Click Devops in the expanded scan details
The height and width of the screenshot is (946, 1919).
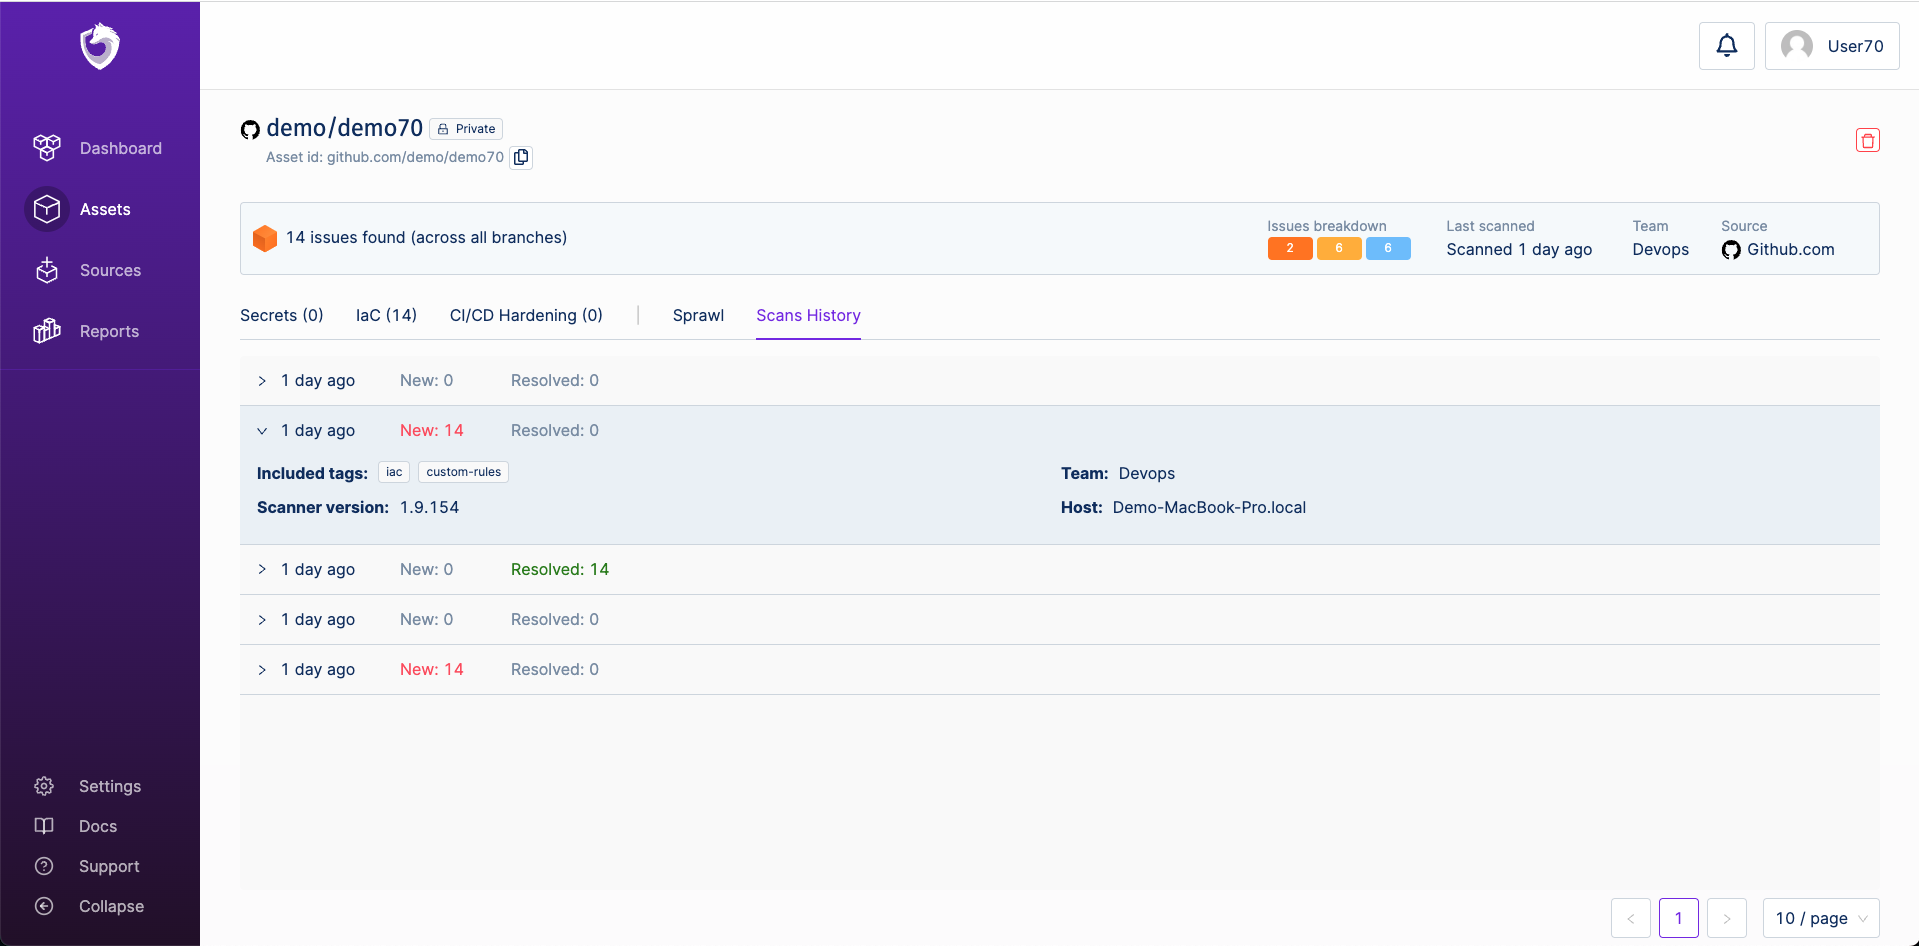(1147, 474)
